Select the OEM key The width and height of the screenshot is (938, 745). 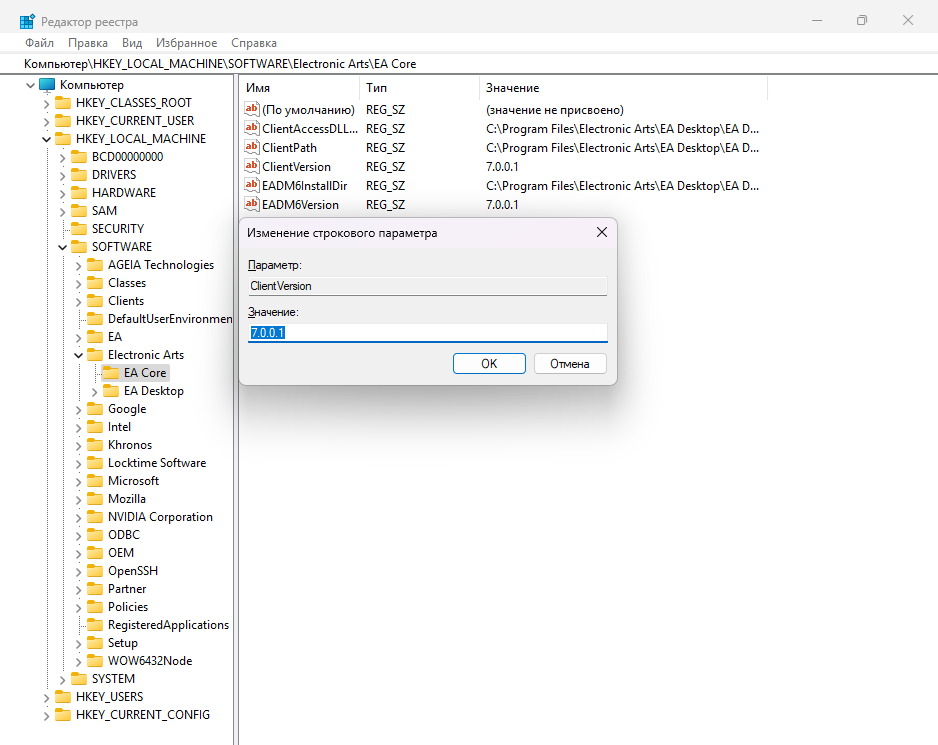[121, 553]
